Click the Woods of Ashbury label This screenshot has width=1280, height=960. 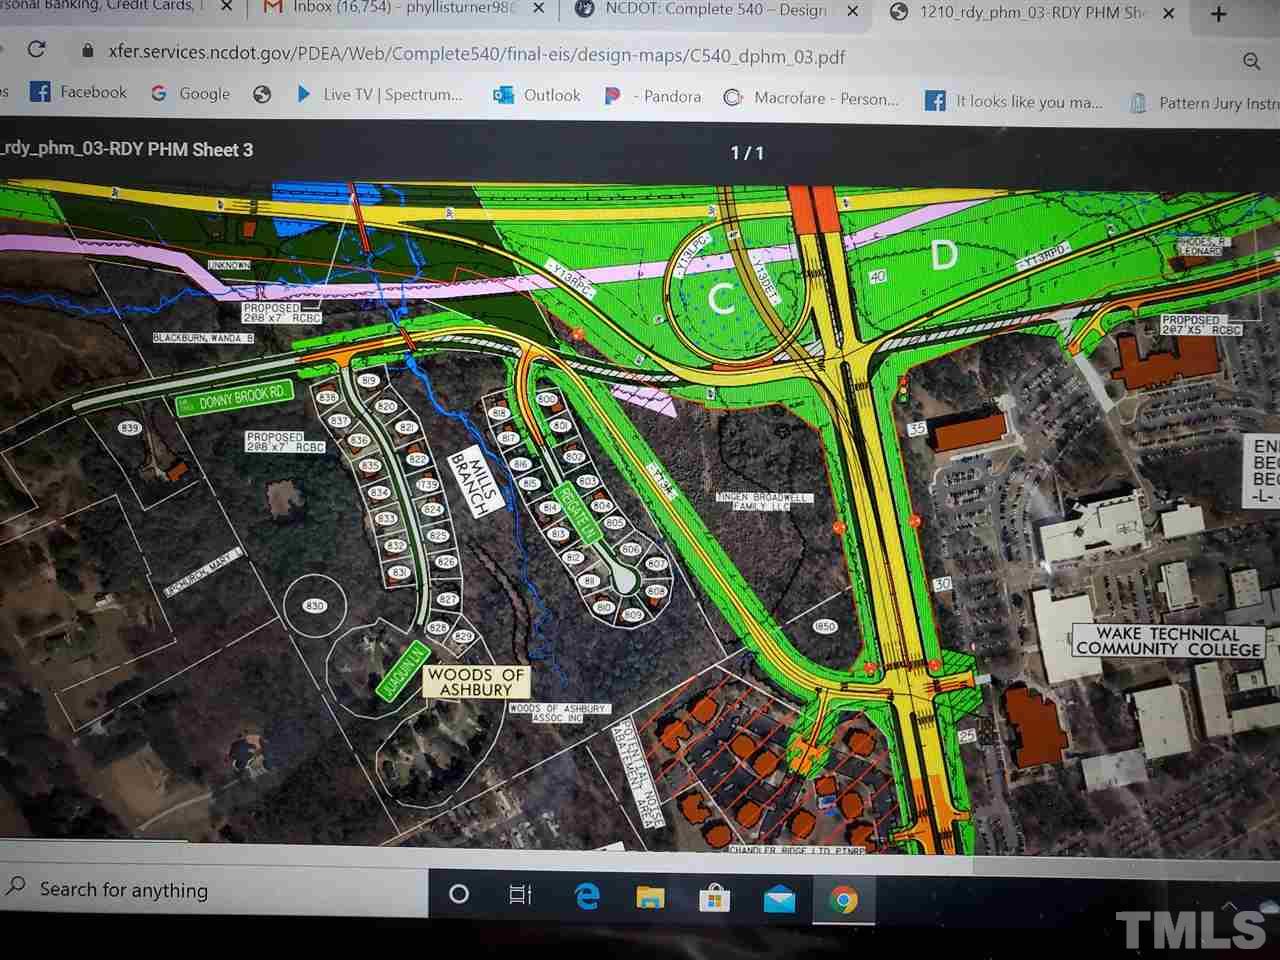tap(476, 682)
